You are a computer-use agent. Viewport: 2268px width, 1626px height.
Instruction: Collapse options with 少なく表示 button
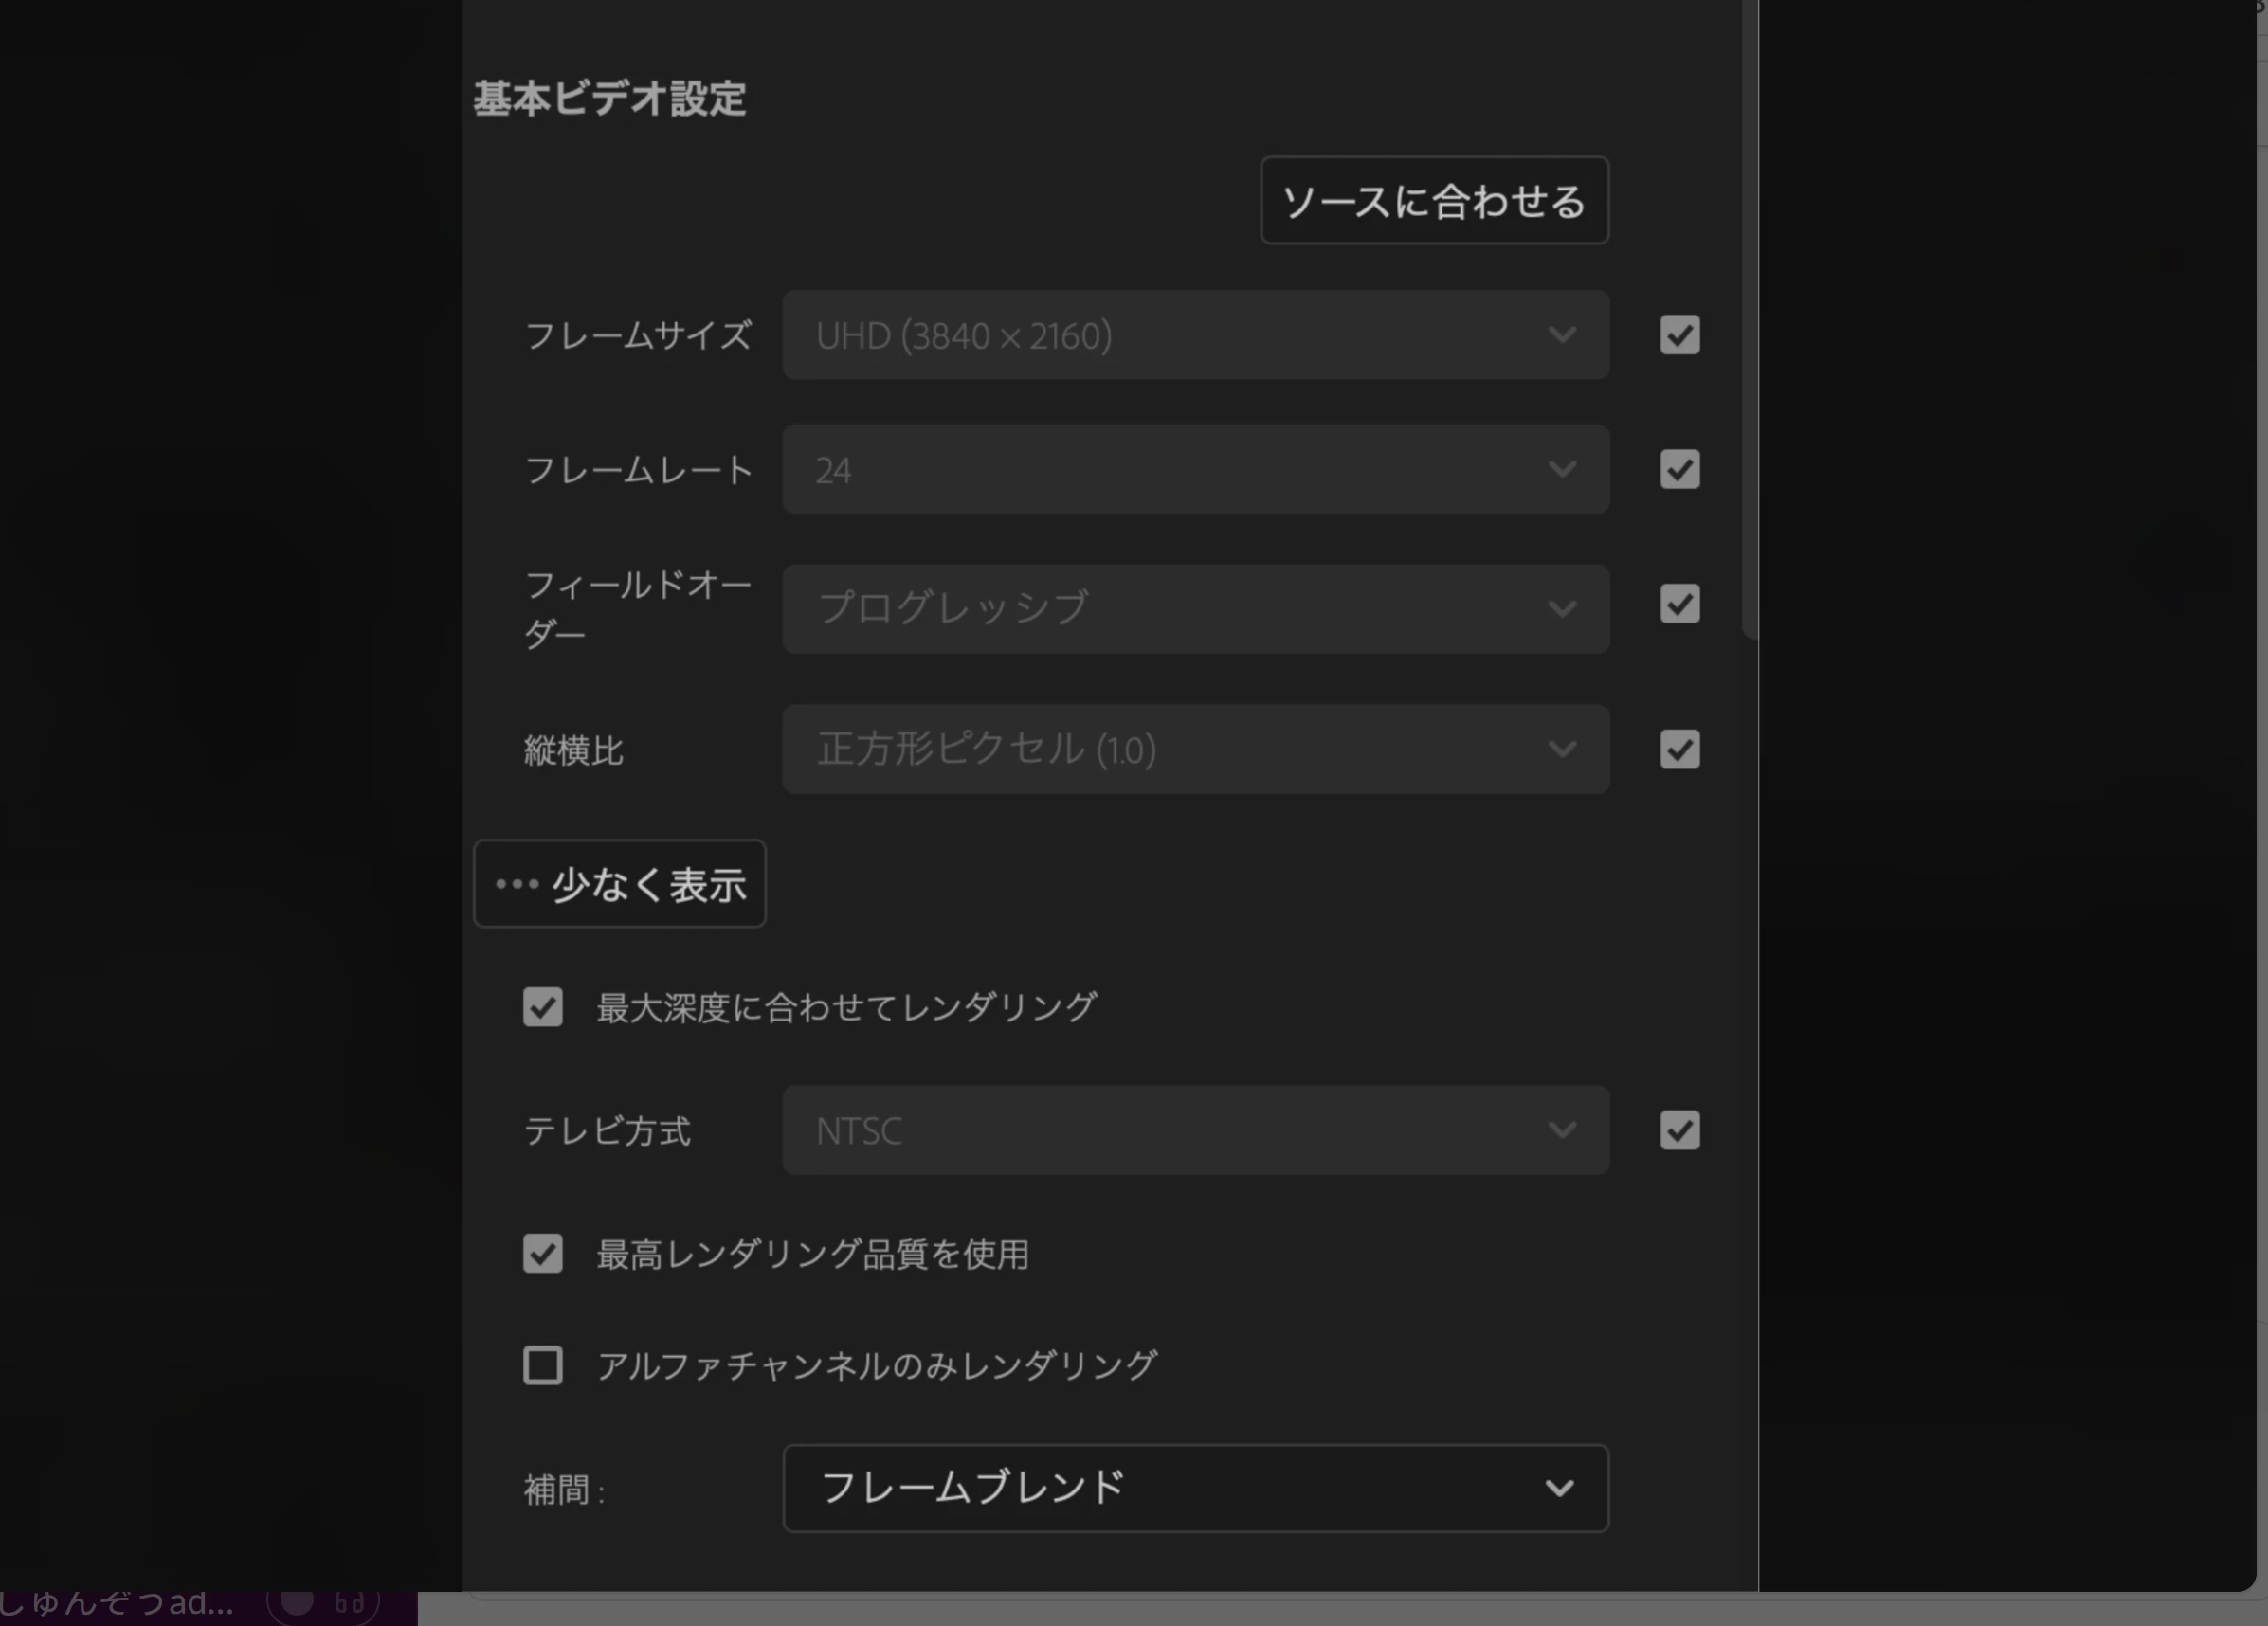click(x=619, y=884)
